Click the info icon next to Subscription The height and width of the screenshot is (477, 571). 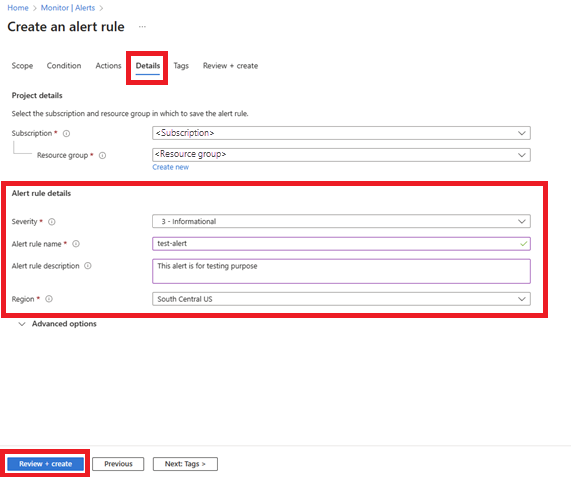[66, 134]
